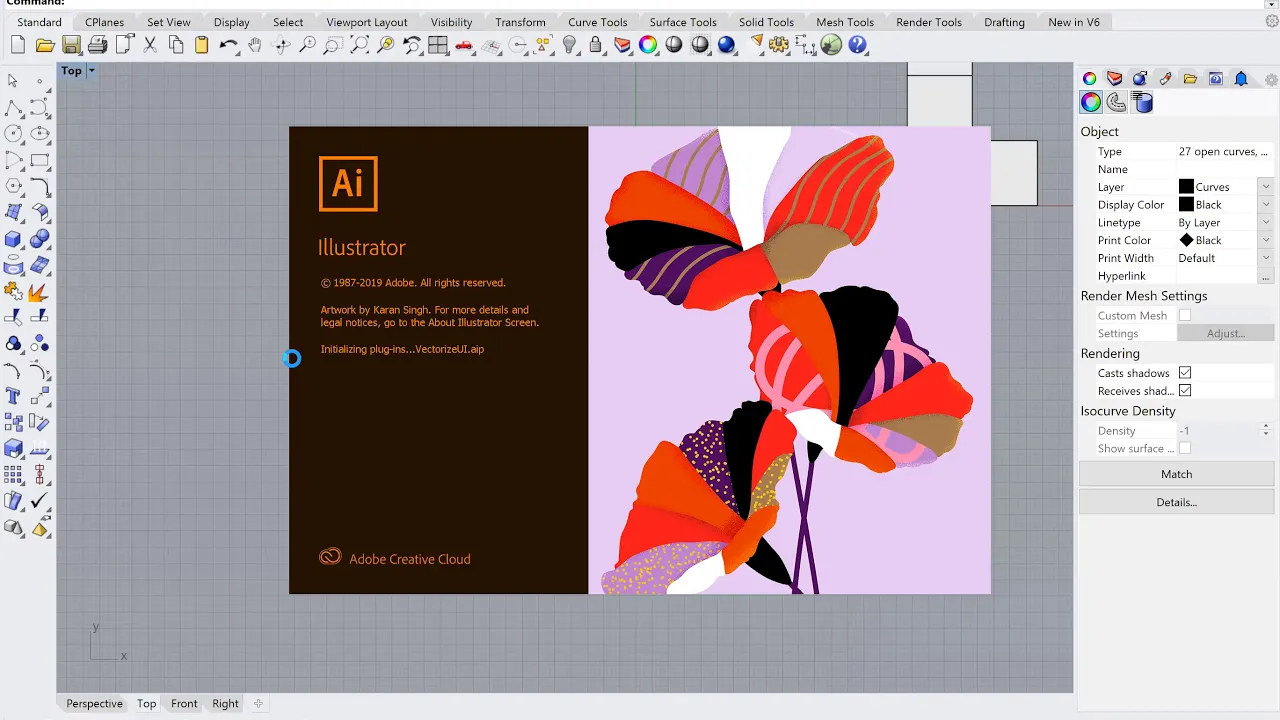Image resolution: width=1280 pixels, height=720 pixels.
Task: Open Help with the question mark icon
Action: pos(857,44)
